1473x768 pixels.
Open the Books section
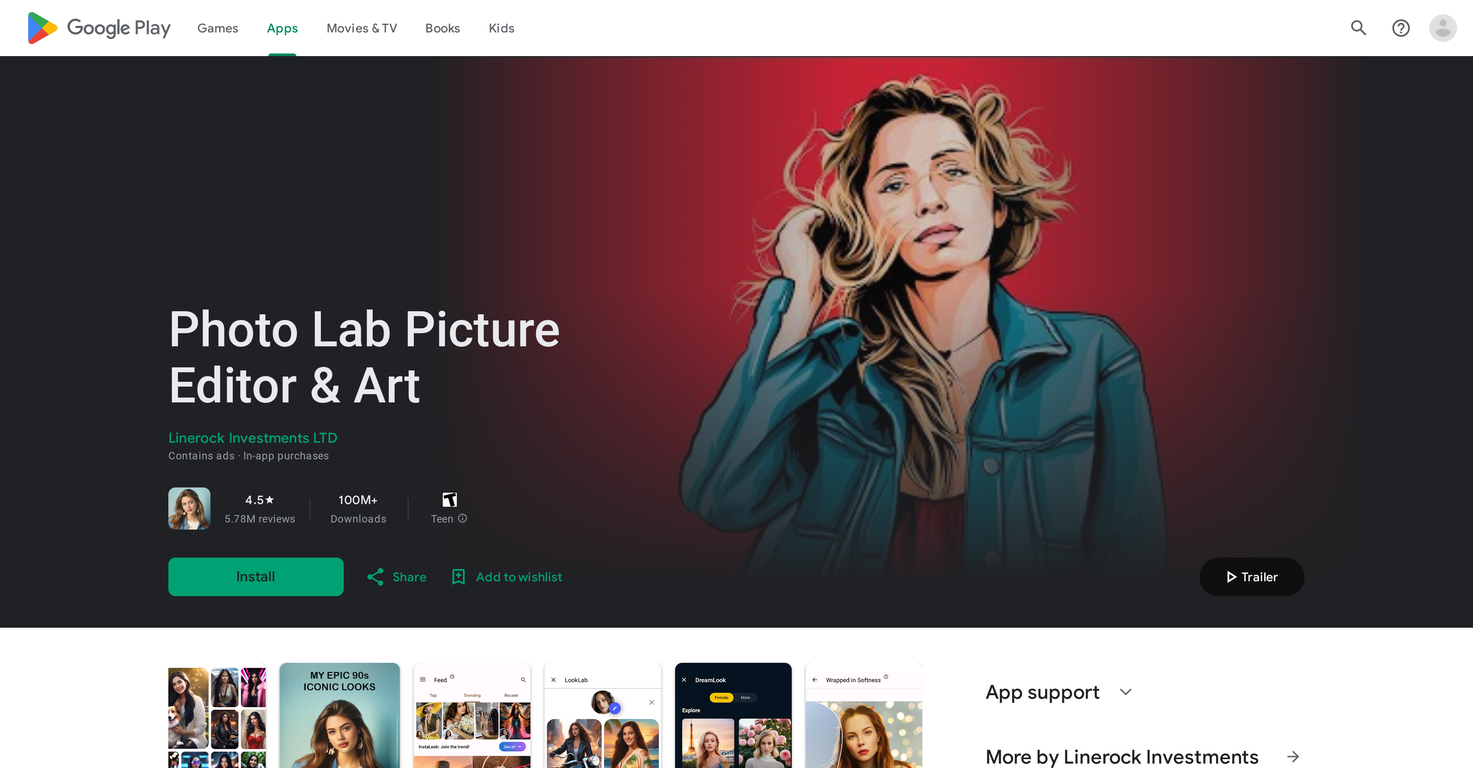[x=442, y=28]
